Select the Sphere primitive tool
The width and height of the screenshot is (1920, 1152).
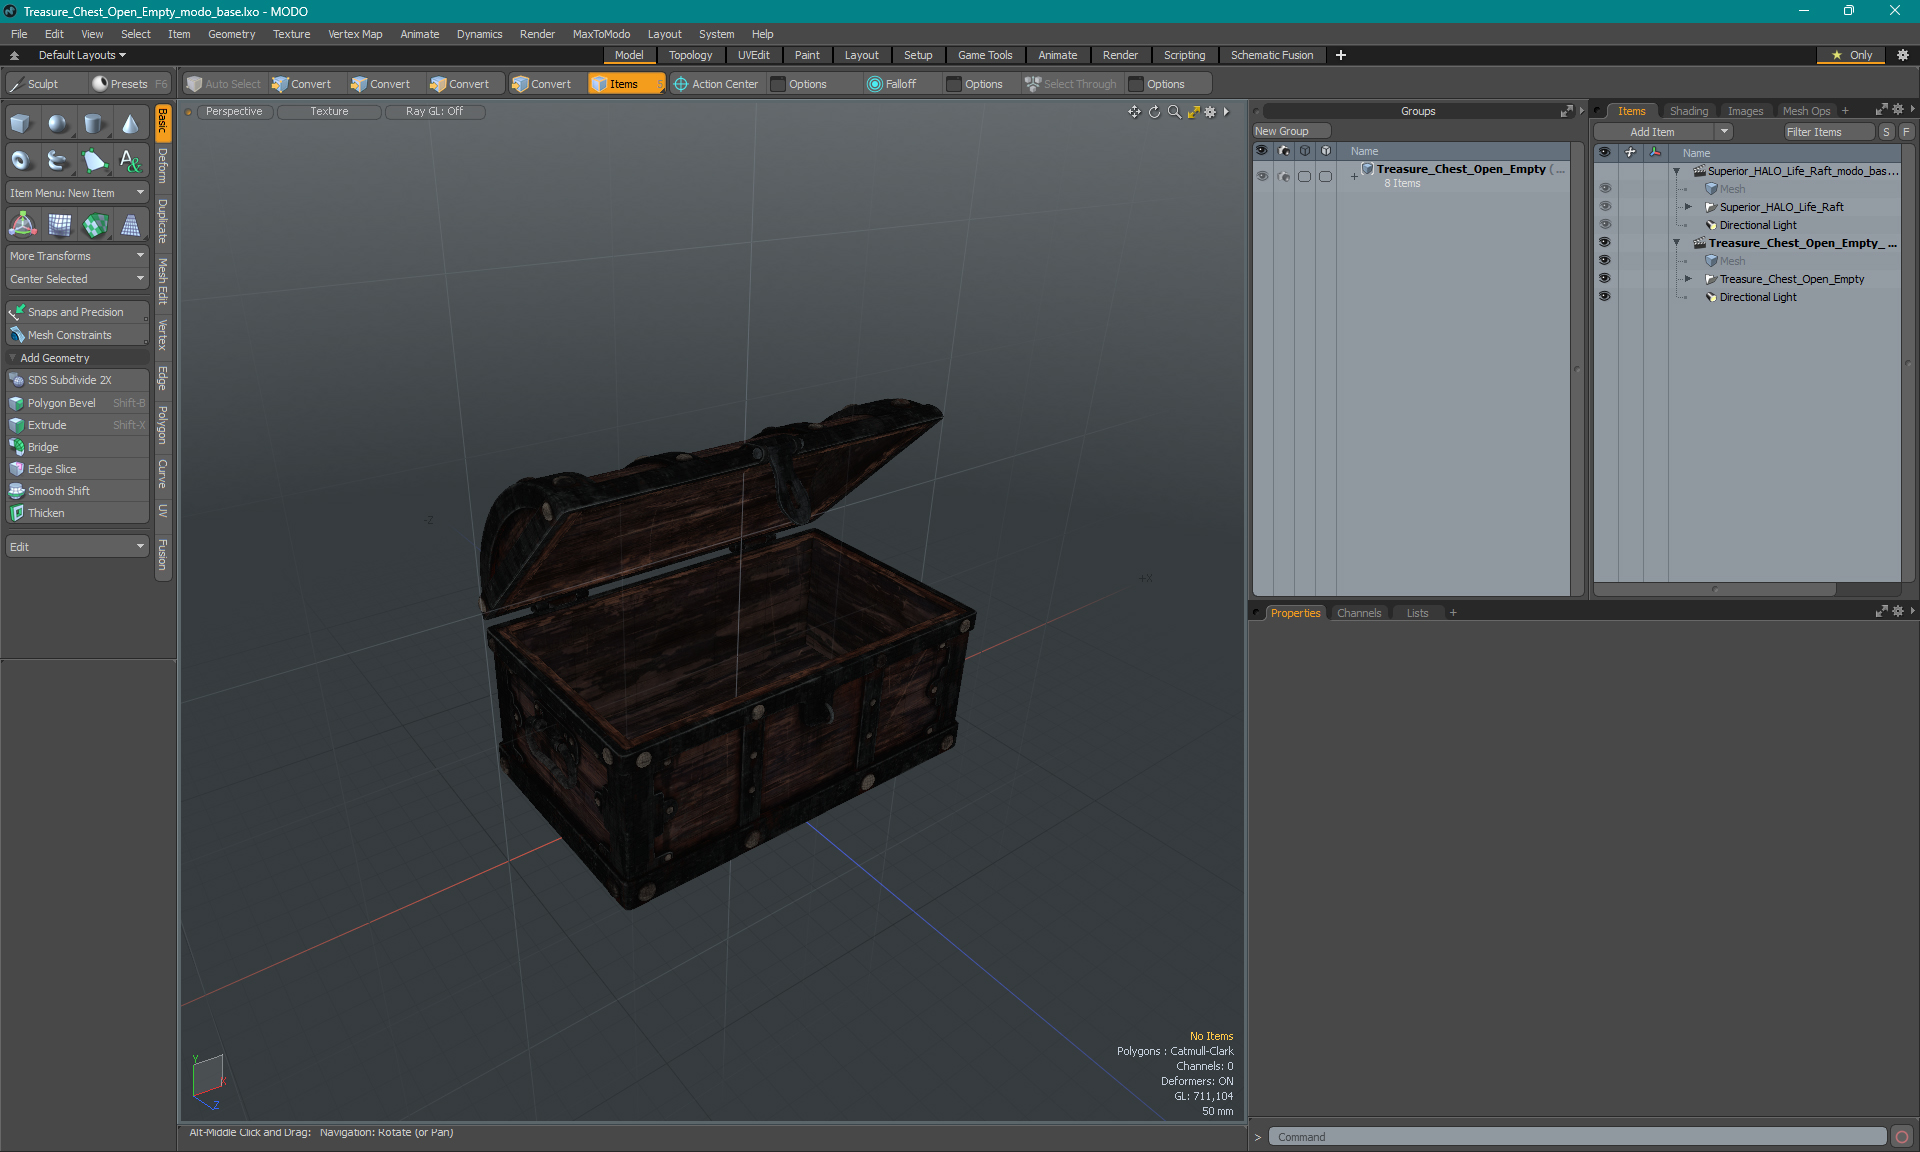coord(58,124)
